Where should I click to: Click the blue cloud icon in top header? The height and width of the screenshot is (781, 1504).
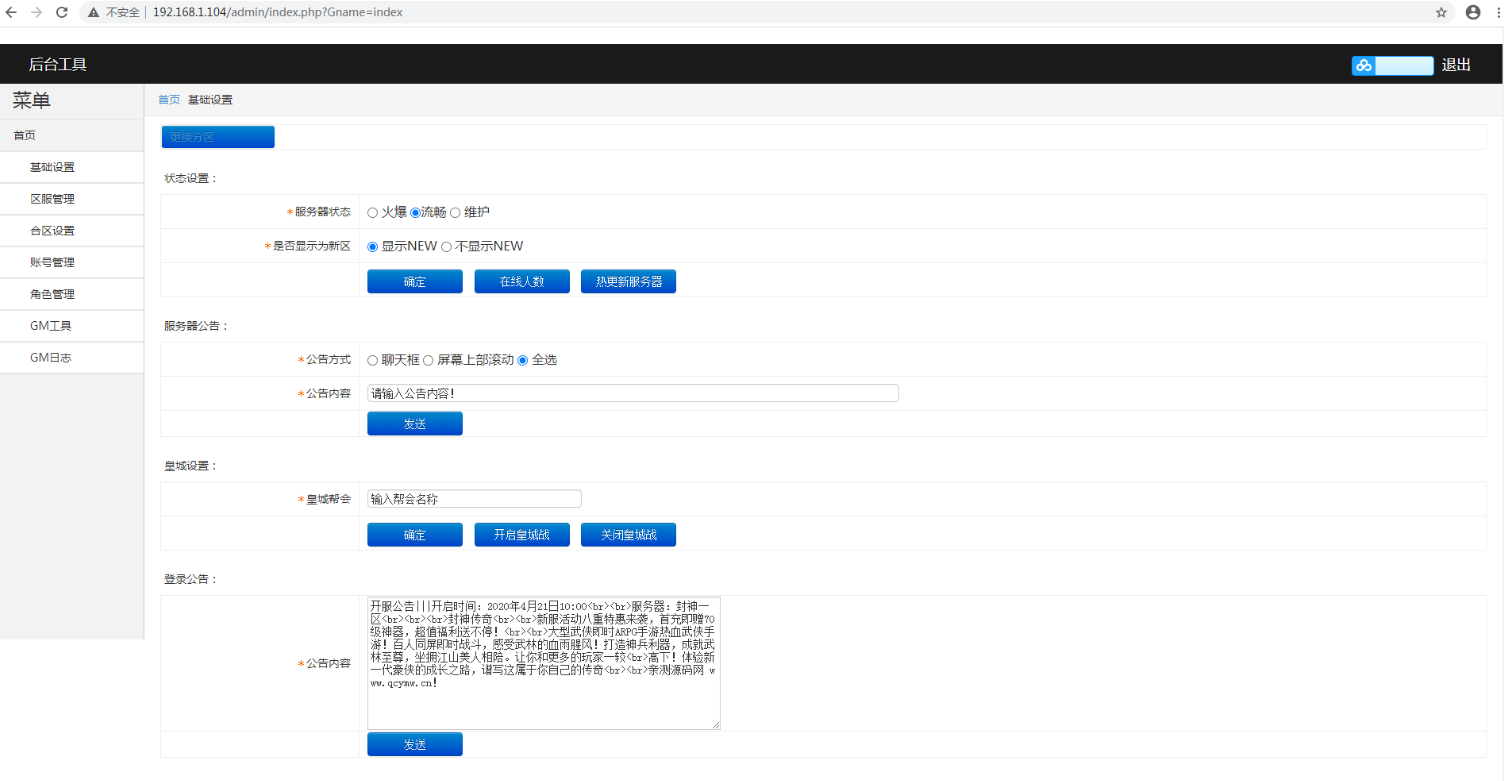pyautogui.click(x=1362, y=65)
